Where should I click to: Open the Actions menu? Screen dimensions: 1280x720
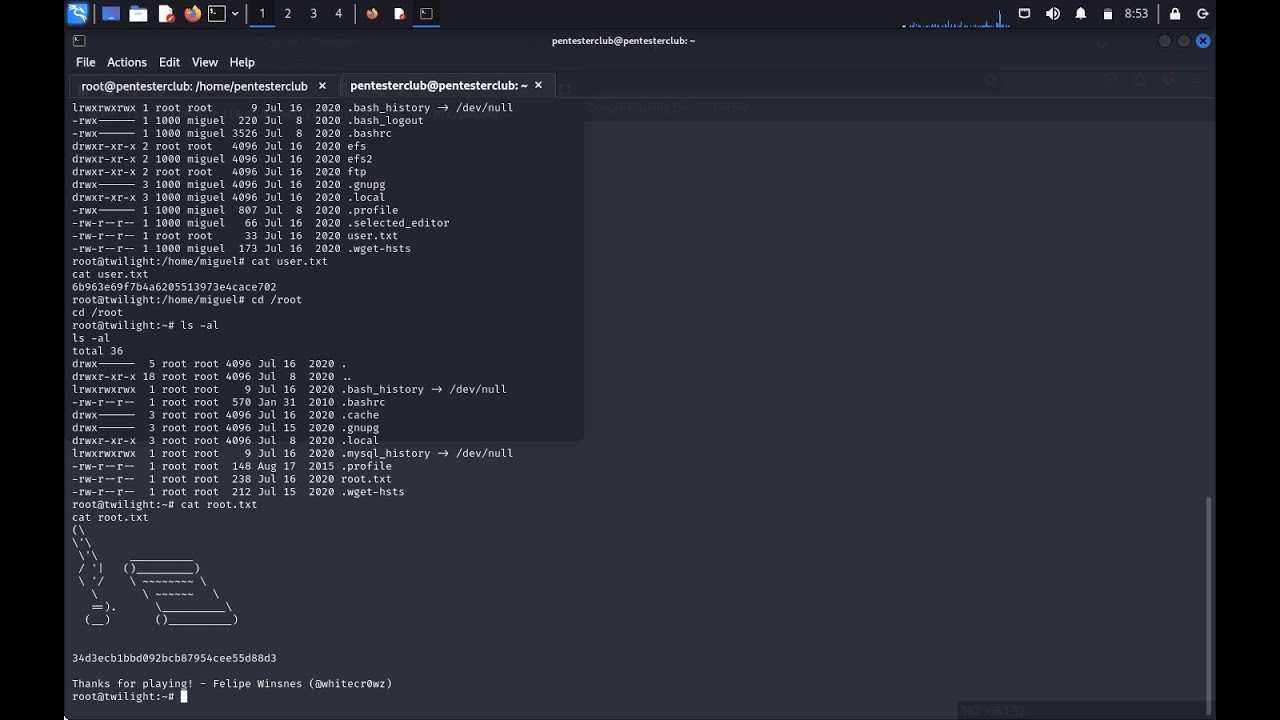pyautogui.click(x=127, y=62)
